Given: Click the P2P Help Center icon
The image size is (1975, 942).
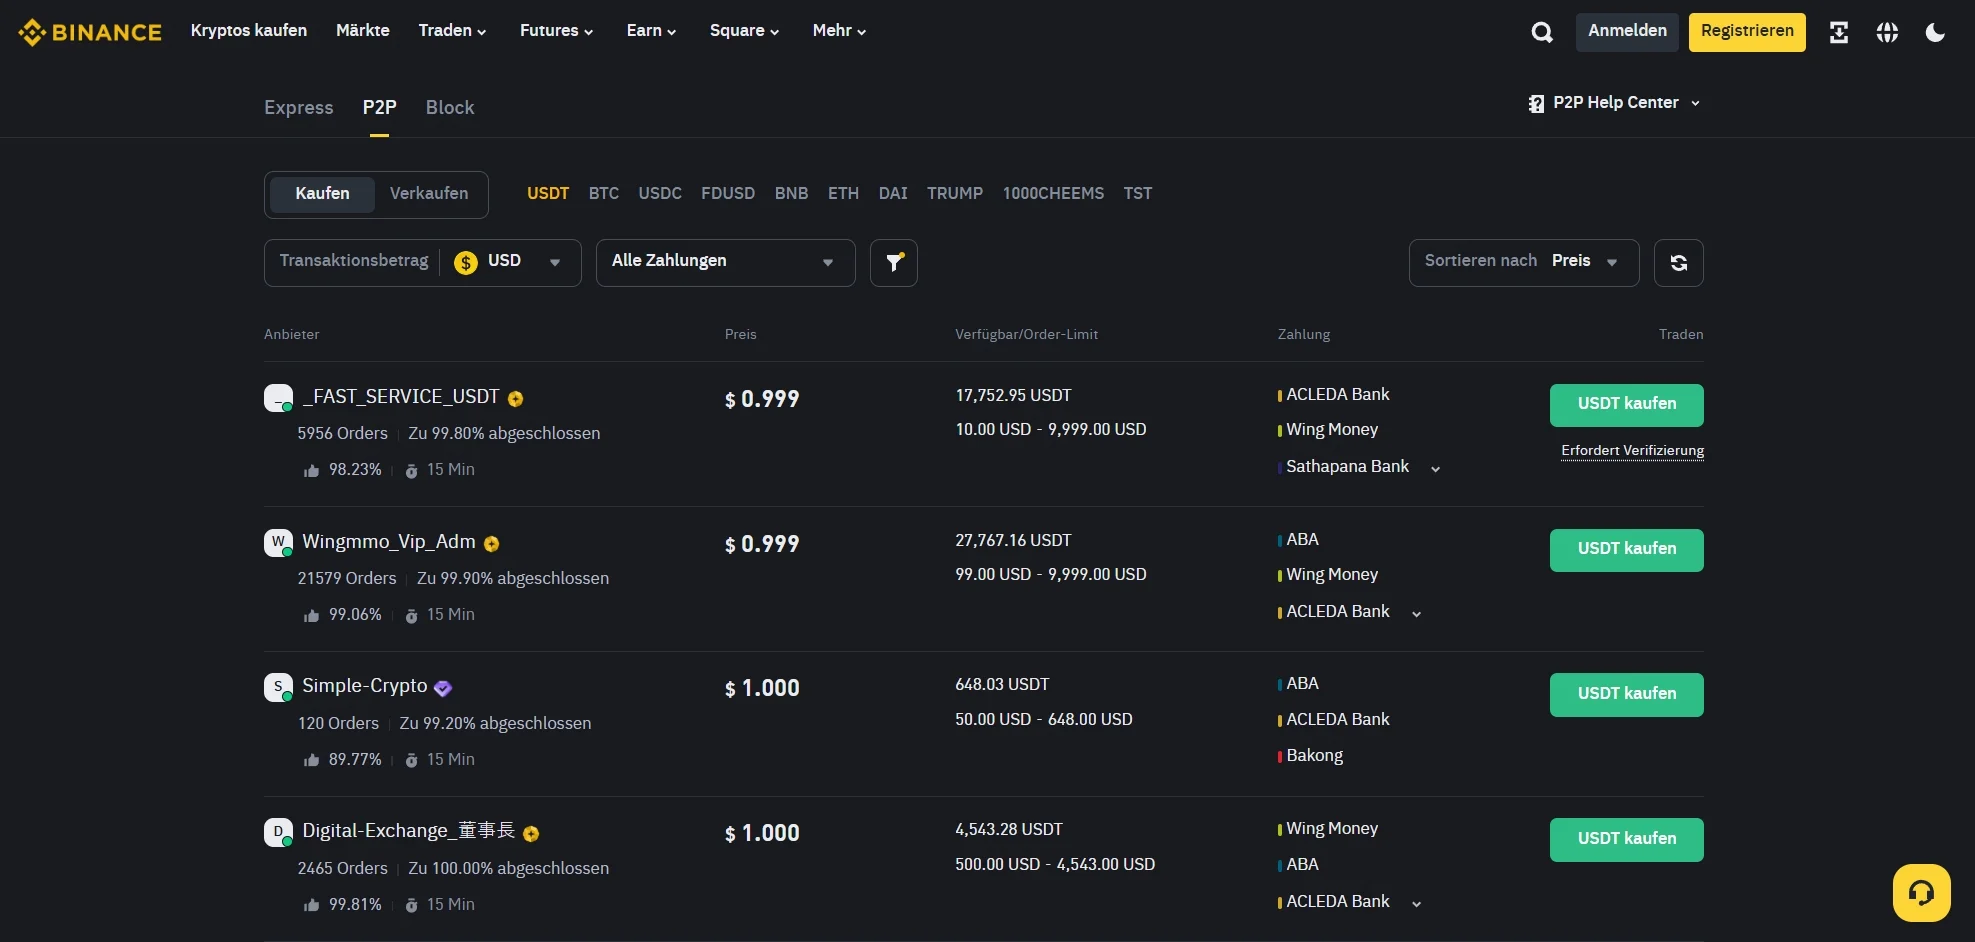Looking at the screenshot, I should (x=1536, y=103).
